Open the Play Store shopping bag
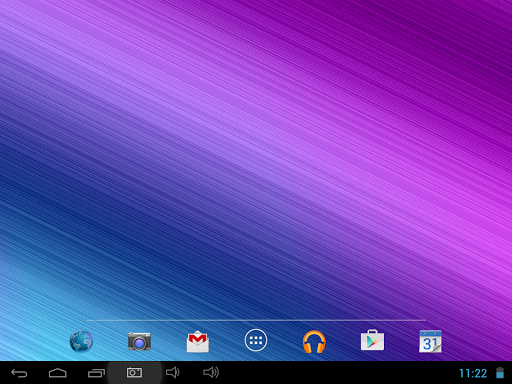This screenshot has height=384, width=512. (372, 340)
